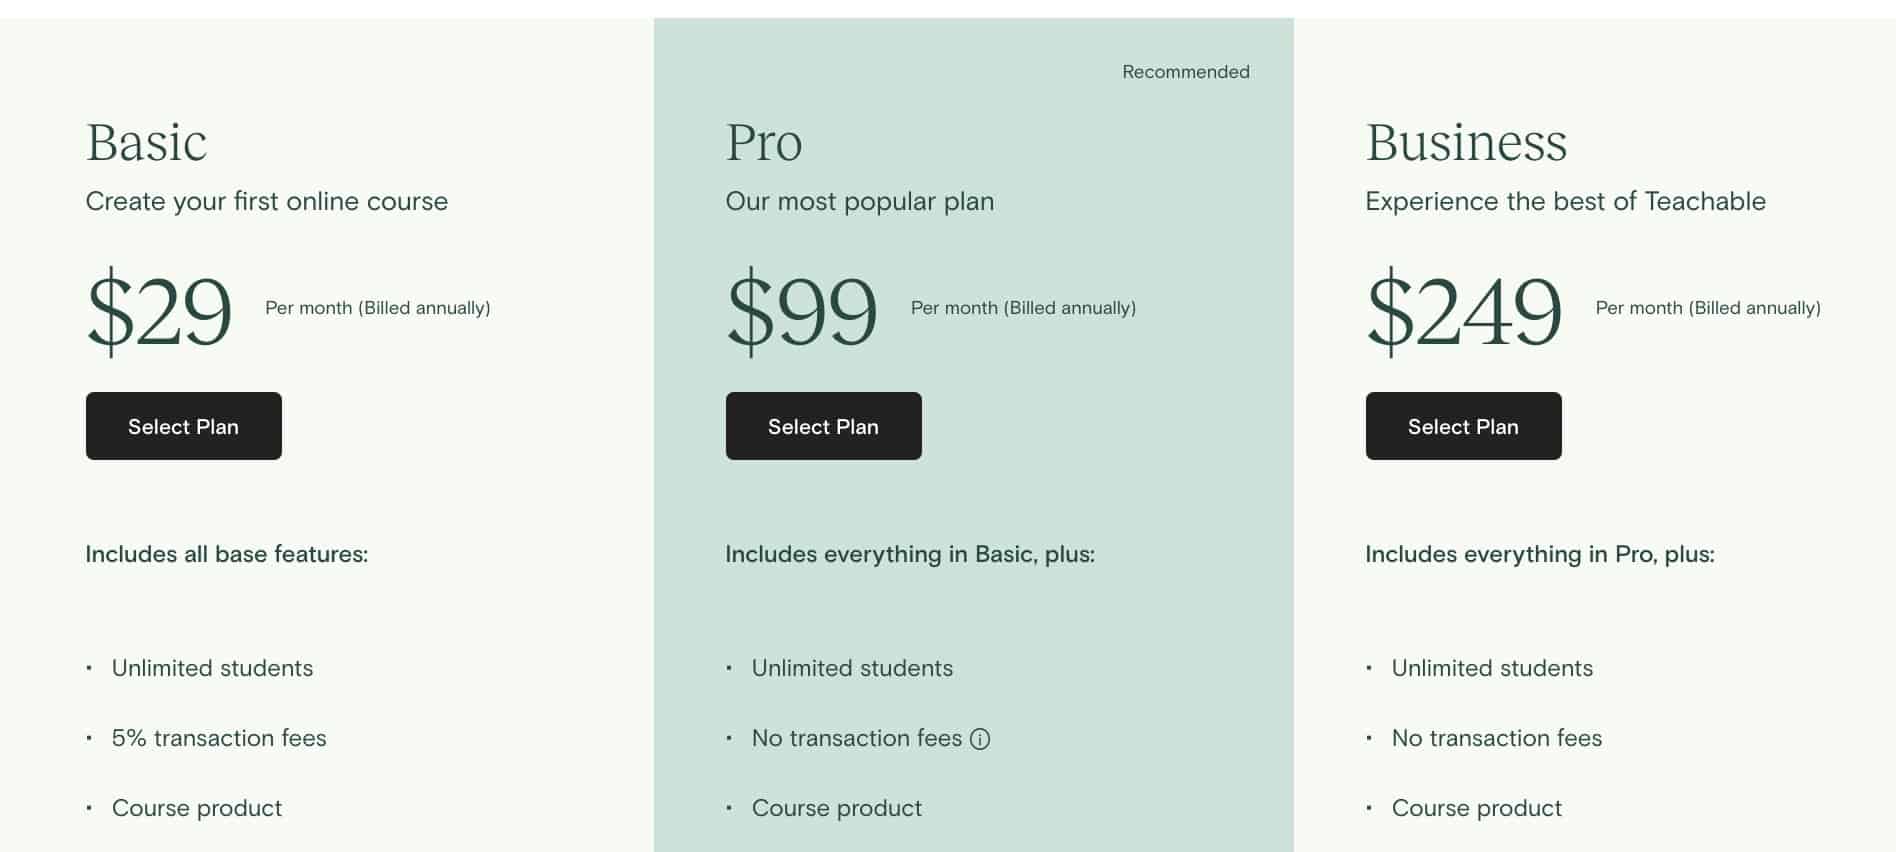Viewport: 1896px width, 852px height.
Task: Click the $249 price amount
Action: coord(1463,310)
